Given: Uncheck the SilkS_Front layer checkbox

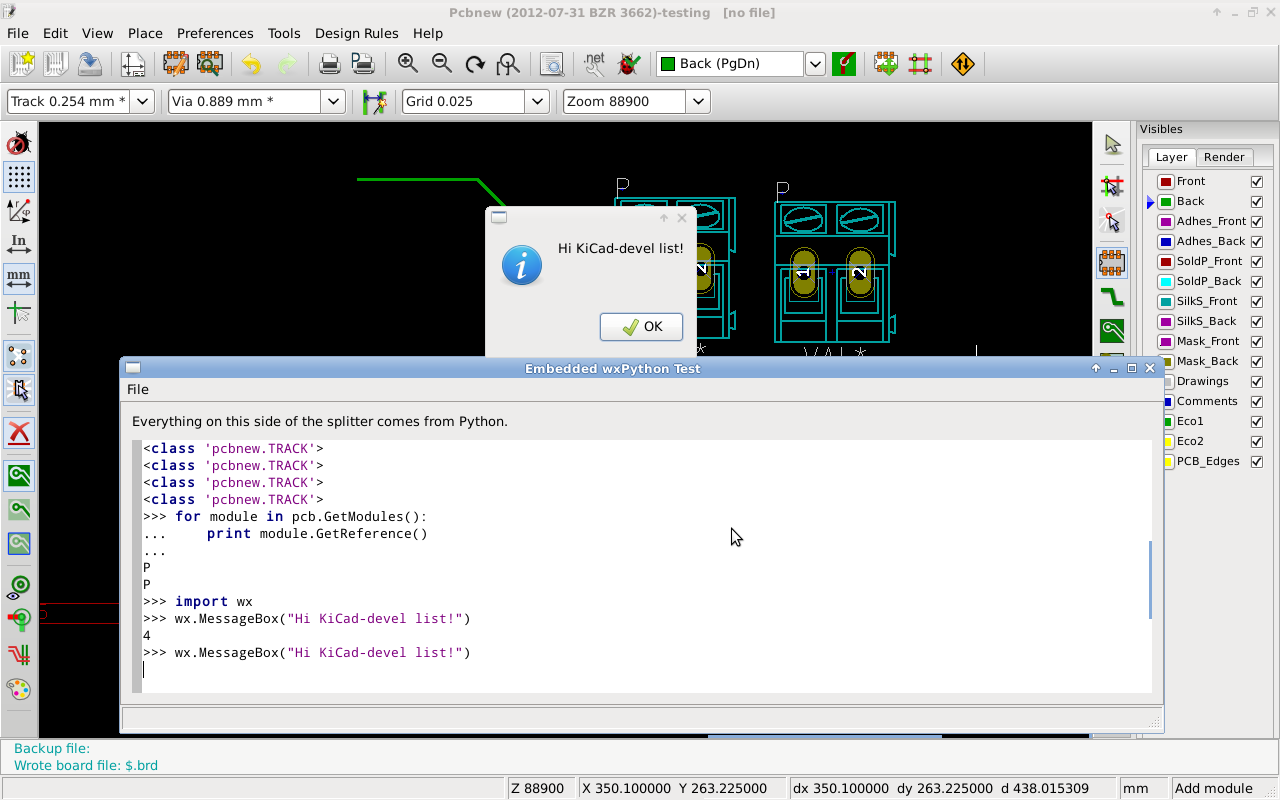Looking at the screenshot, I should [1257, 301].
